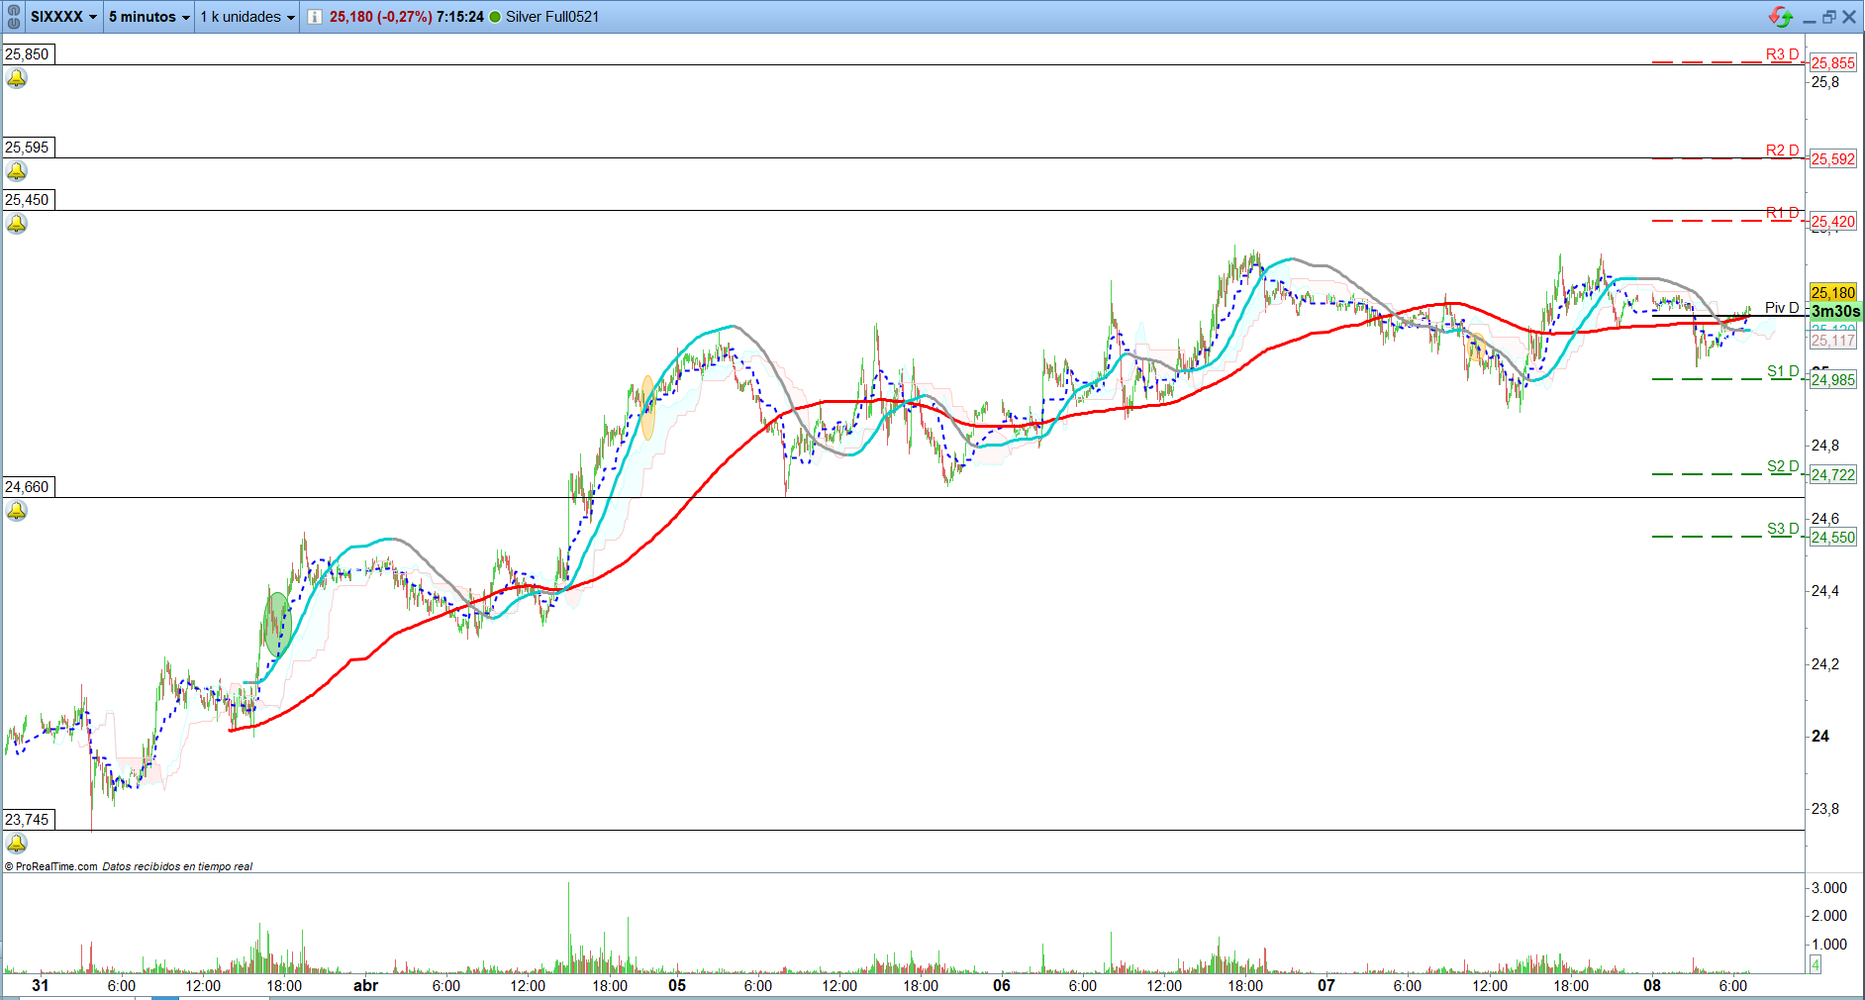Click the R1 D pivot label
The height and width of the screenshot is (1000, 1865).
tap(1782, 213)
